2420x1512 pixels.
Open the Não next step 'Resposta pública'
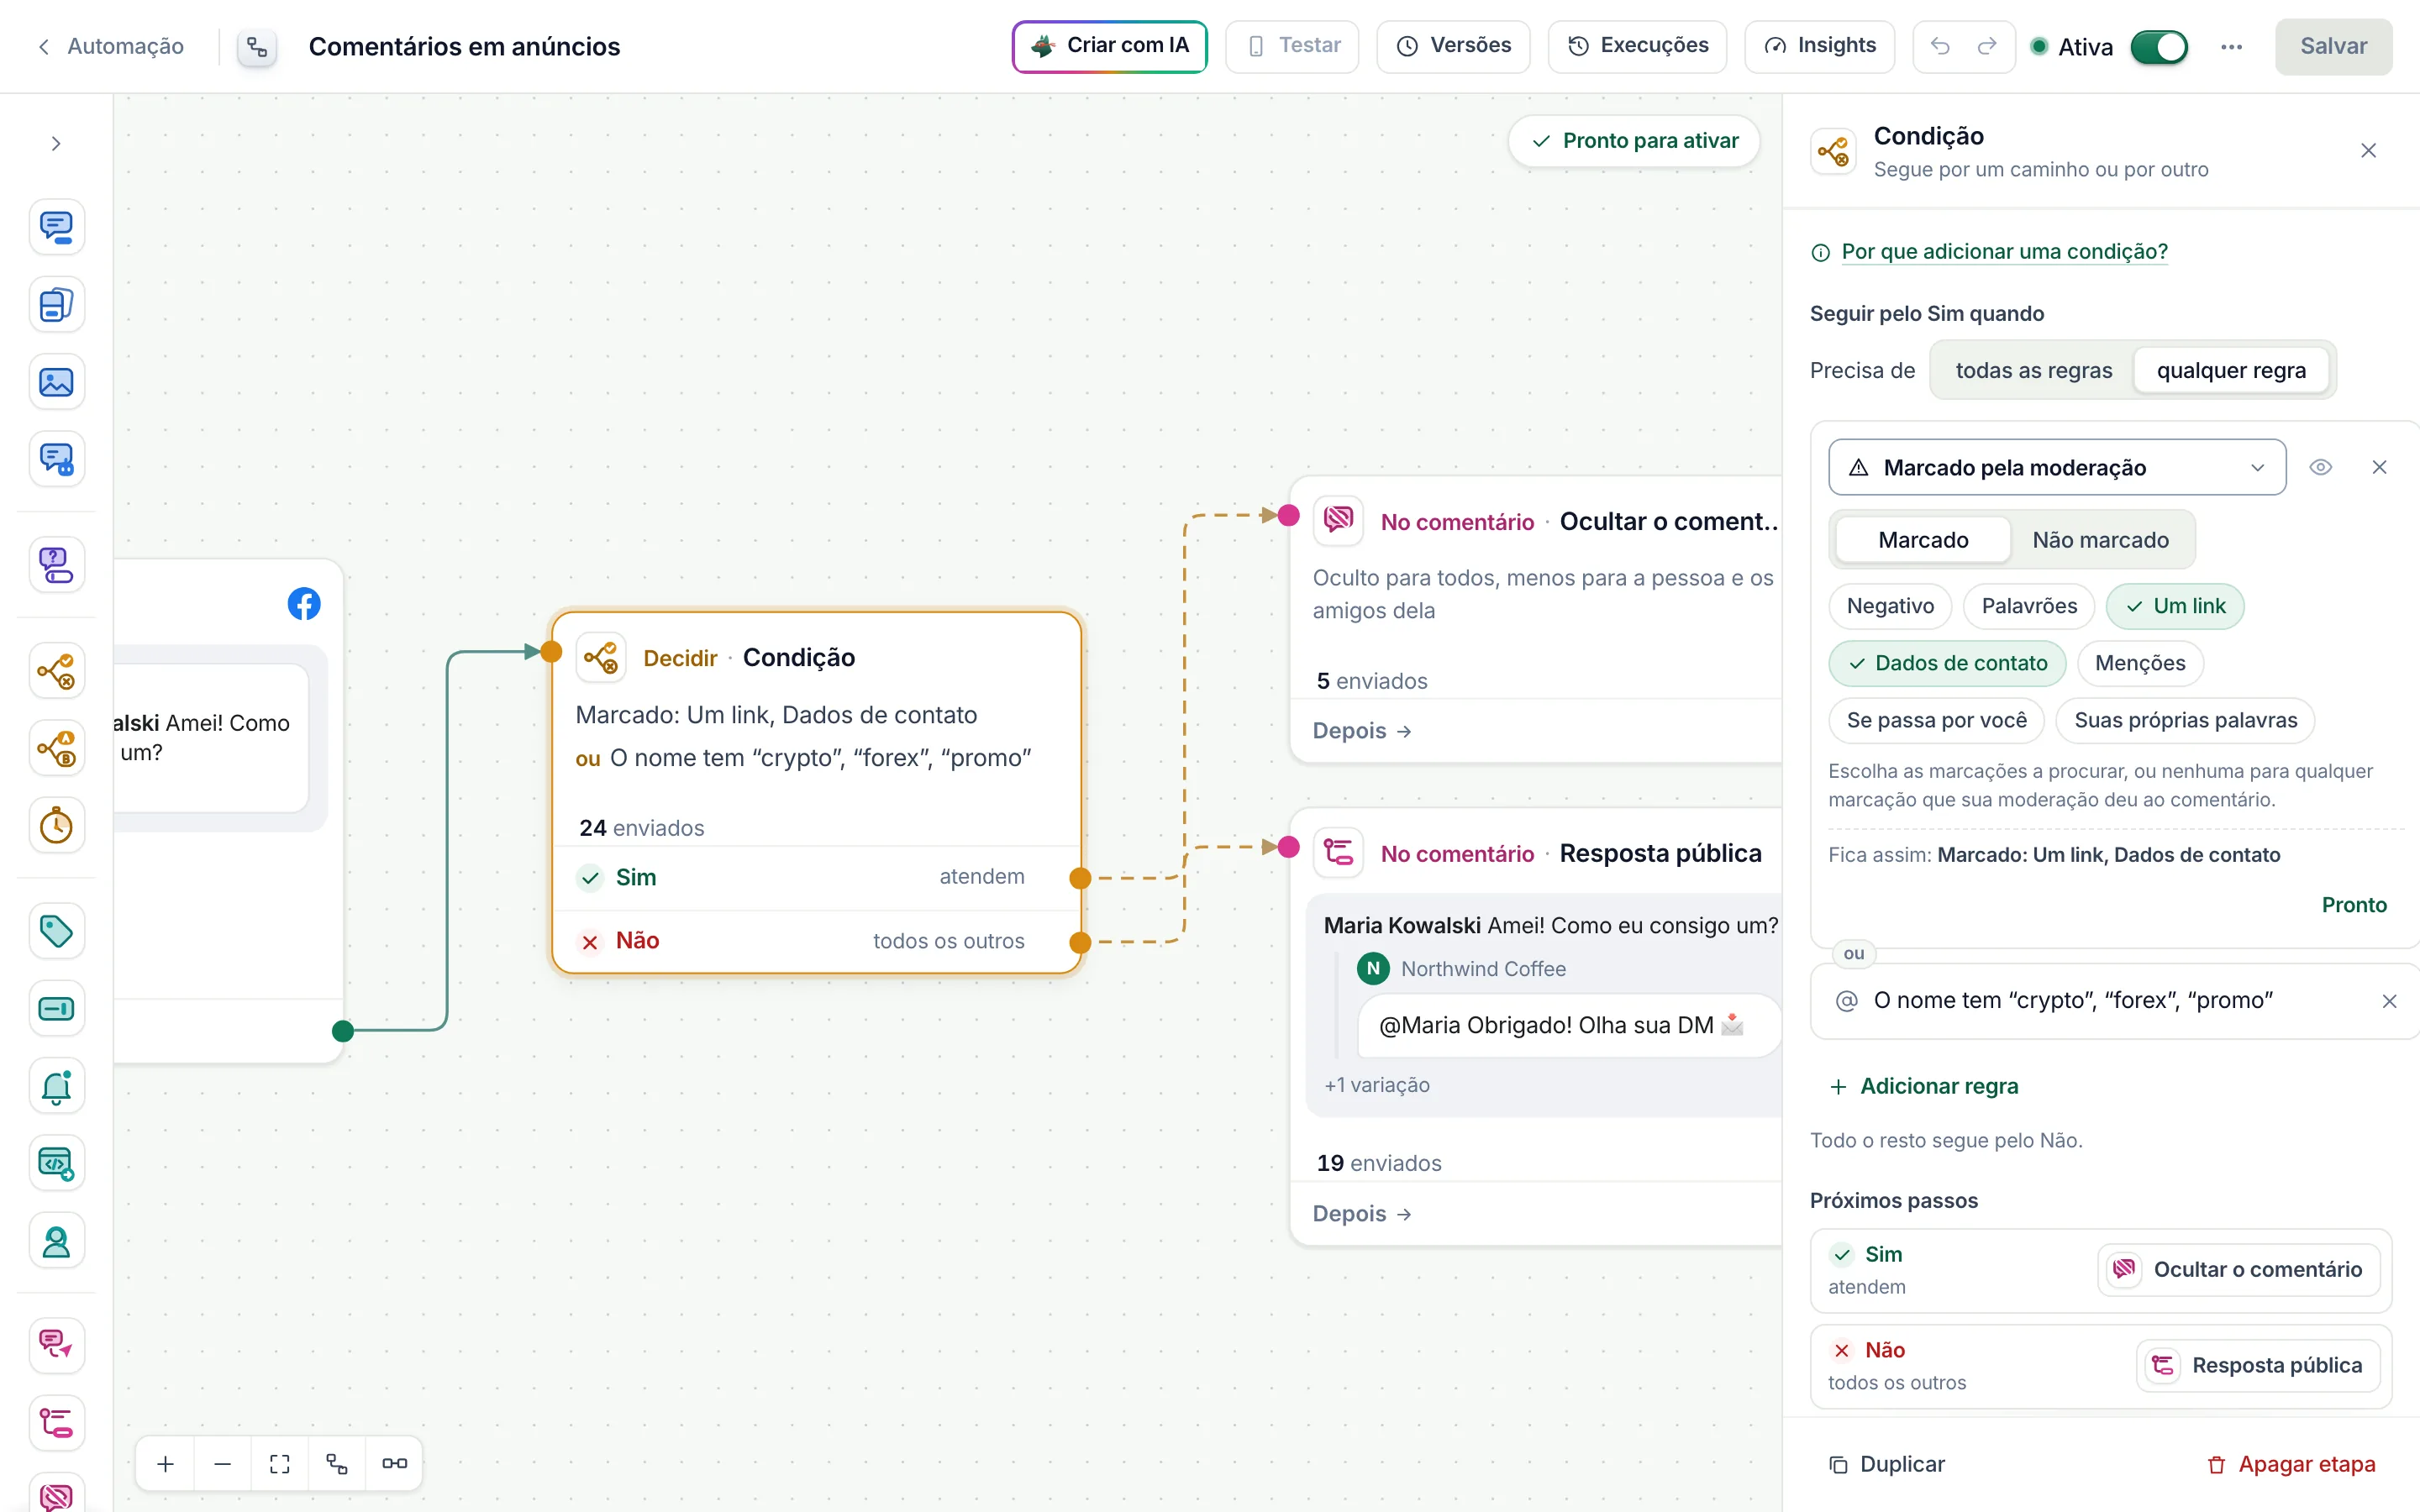[2258, 1366]
